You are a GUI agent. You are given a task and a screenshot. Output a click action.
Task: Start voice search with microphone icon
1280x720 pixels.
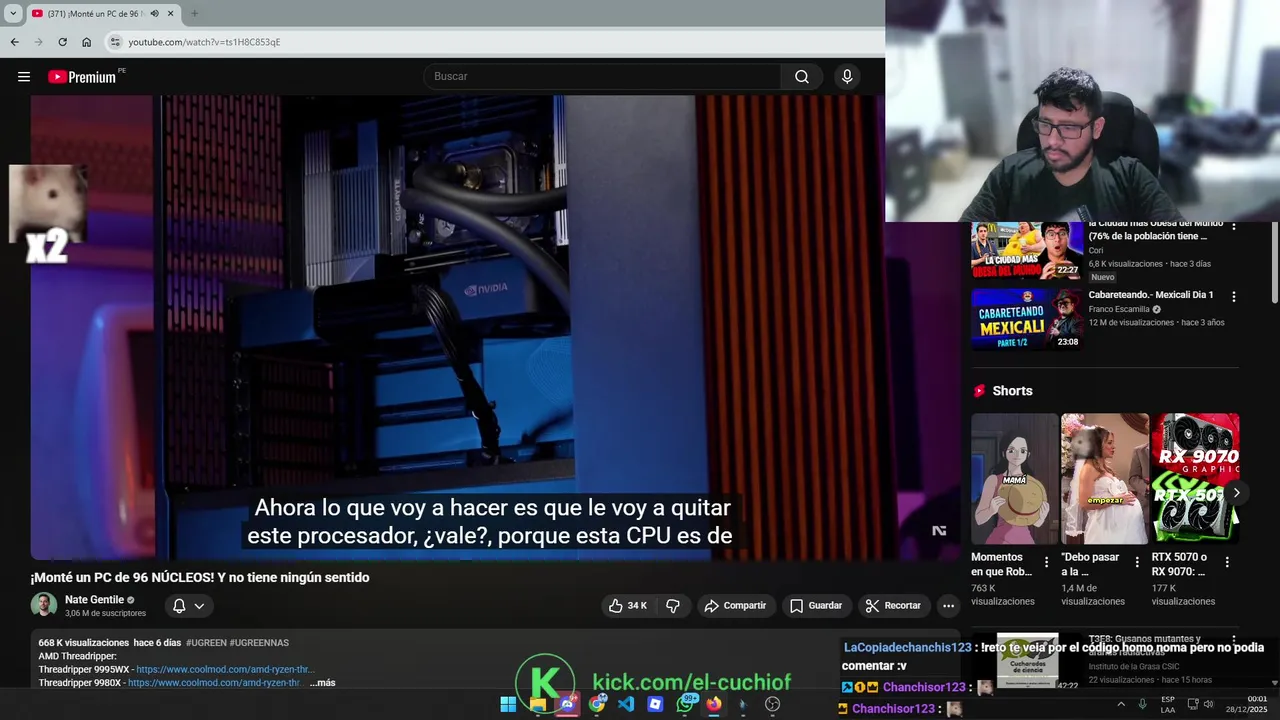pyautogui.click(x=847, y=77)
